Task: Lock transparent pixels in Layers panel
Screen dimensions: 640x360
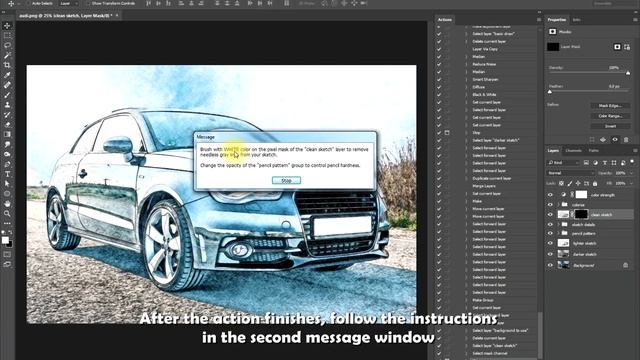Action: click(x=562, y=184)
